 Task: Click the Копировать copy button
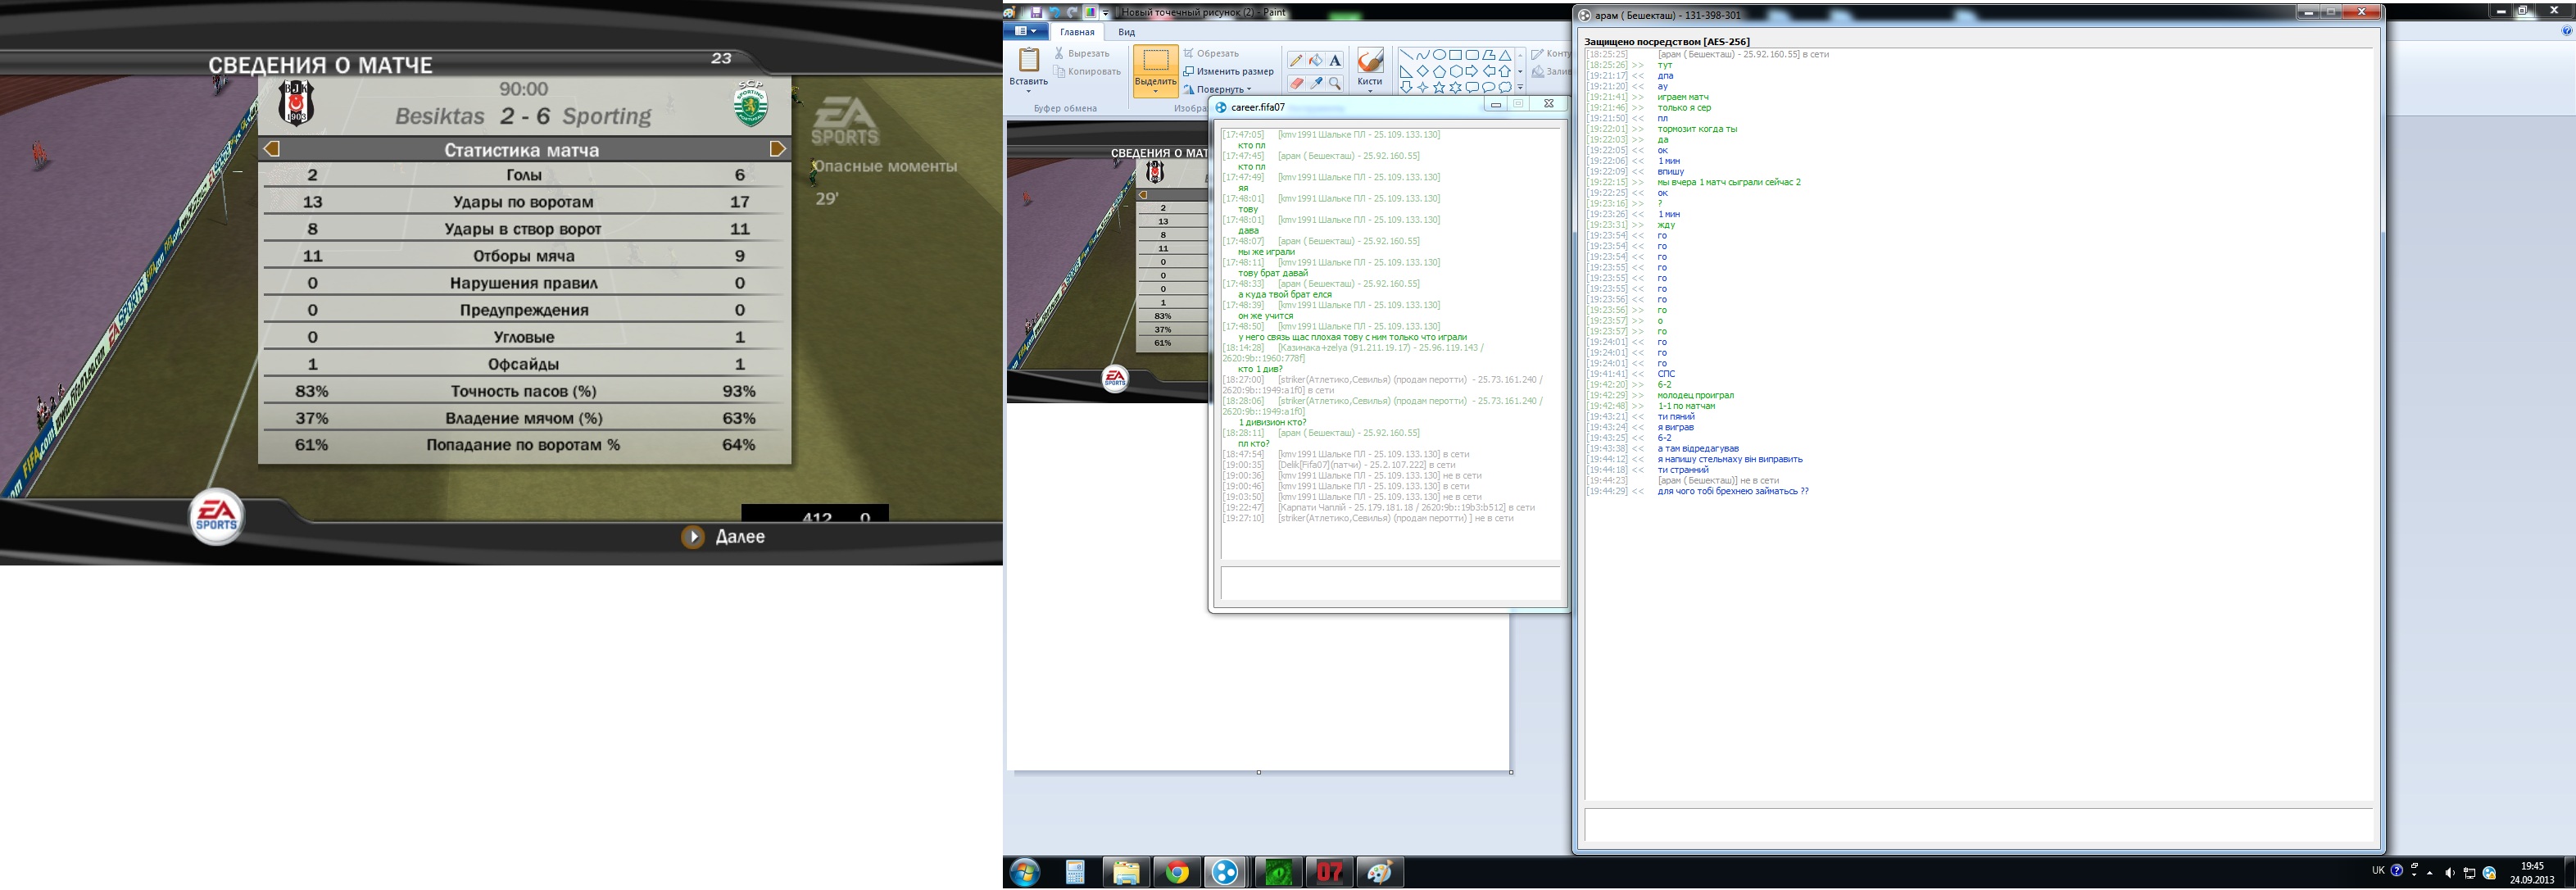coord(1087,71)
